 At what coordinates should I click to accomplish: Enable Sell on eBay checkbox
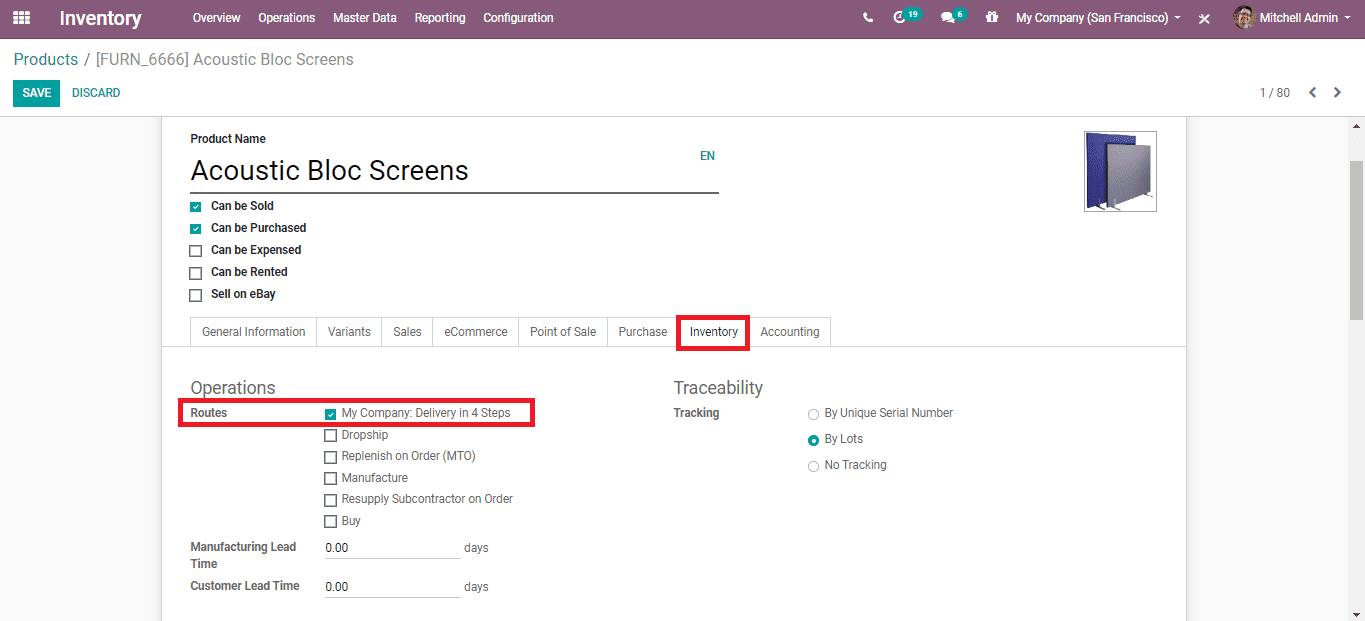click(x=196, y=295)
